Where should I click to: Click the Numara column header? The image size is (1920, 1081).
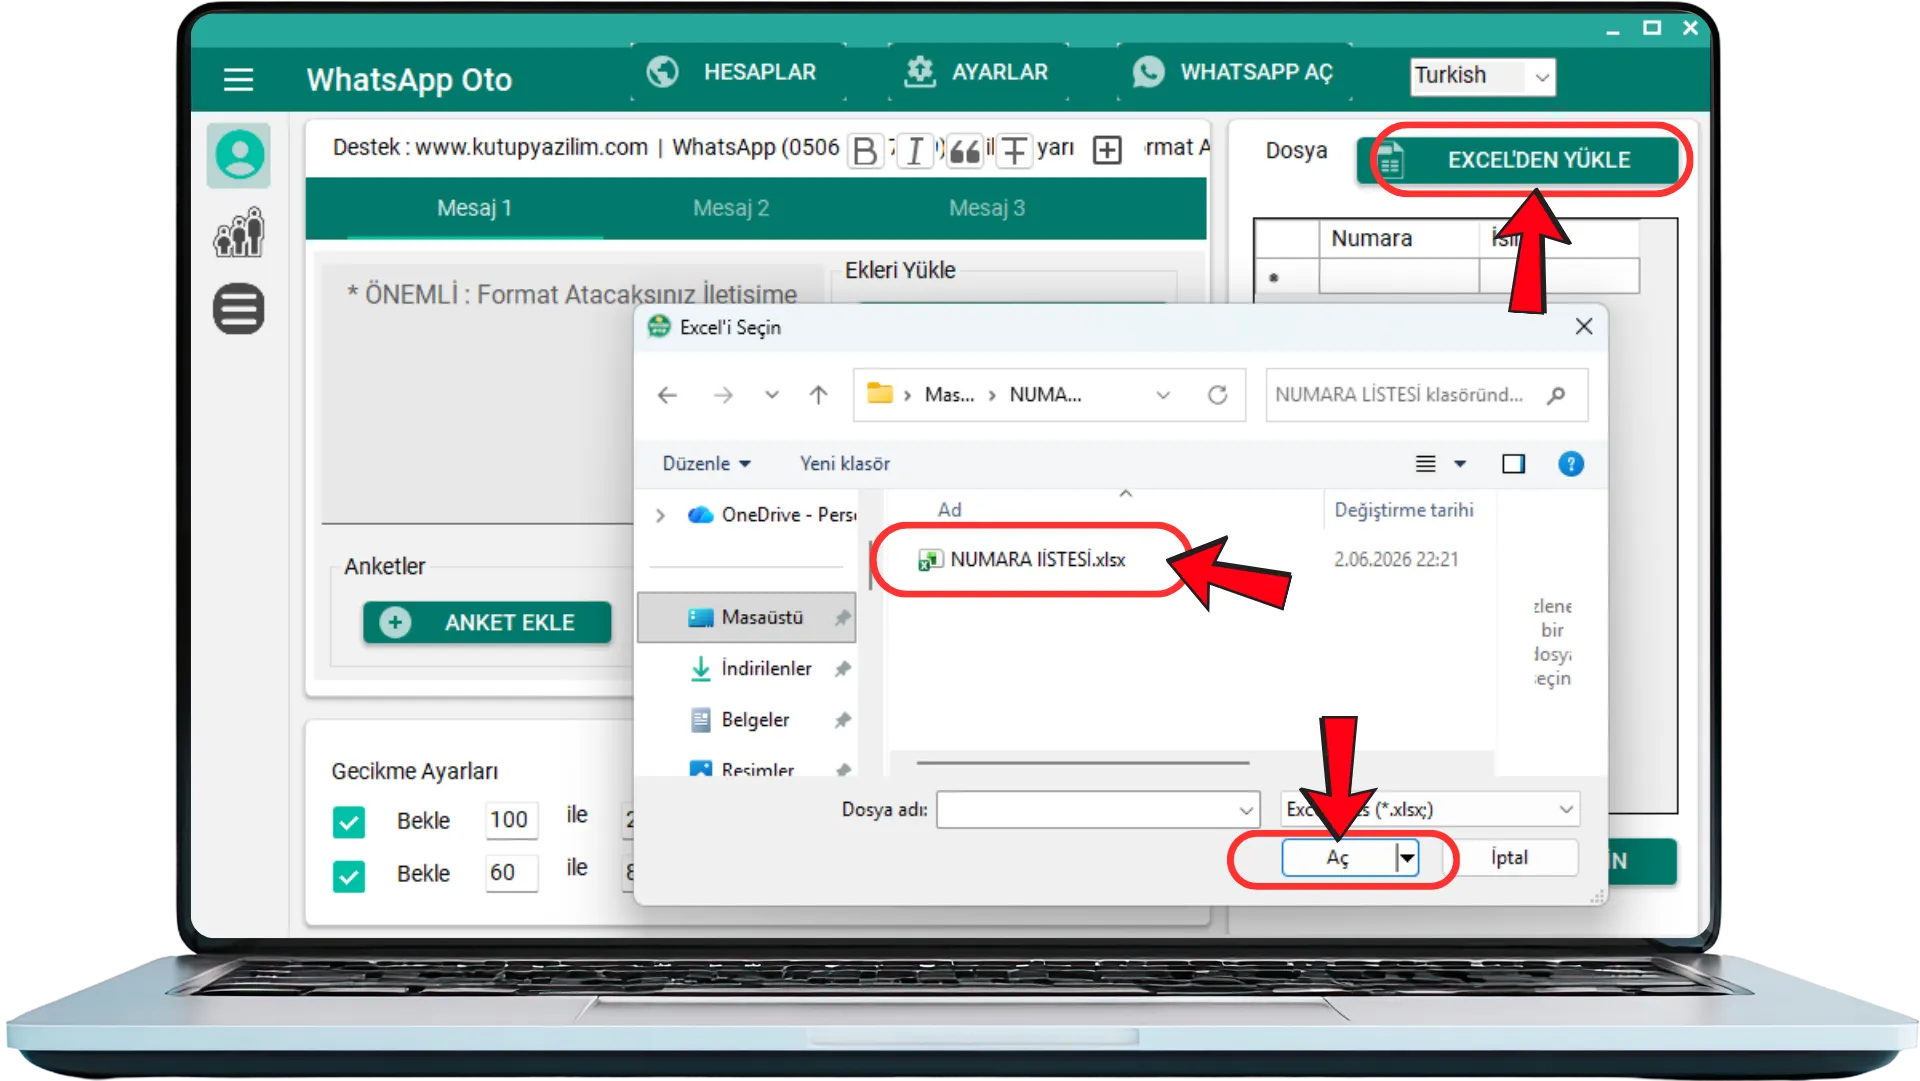tap(1399, 239)
